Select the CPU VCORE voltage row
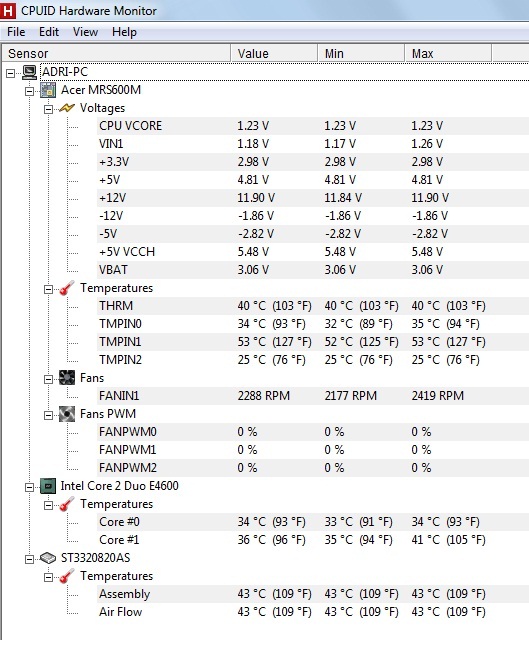The height and width of the screenshot is (661, 529). coord(312,126)
